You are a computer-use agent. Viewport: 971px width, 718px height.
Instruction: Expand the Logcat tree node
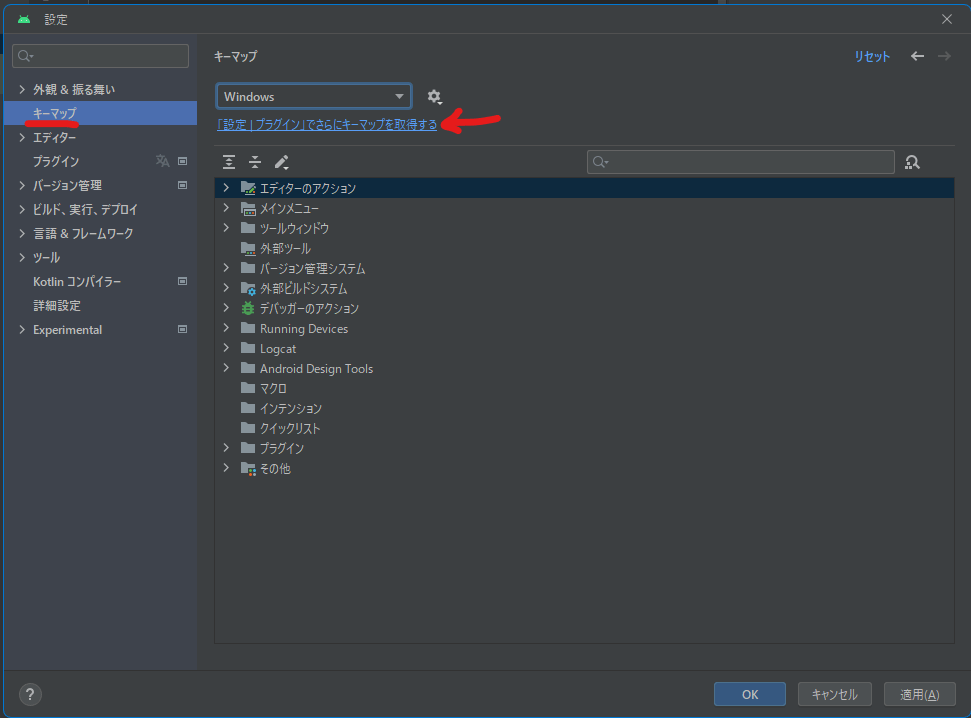pos(226,348)
